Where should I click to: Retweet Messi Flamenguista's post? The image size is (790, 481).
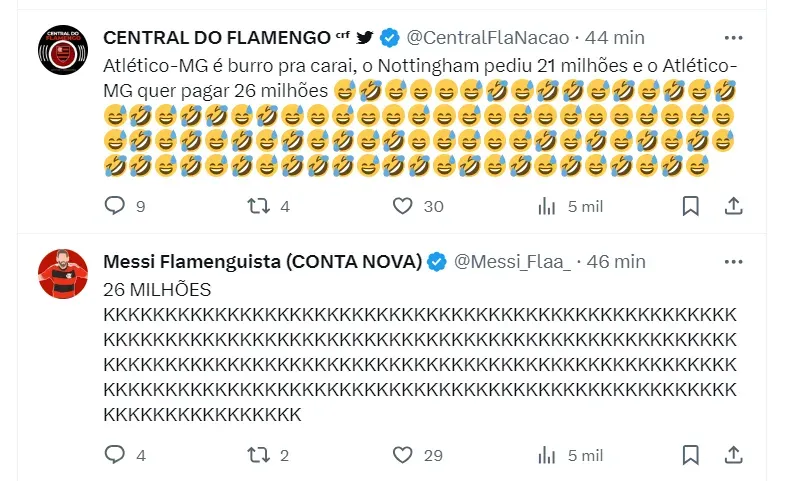(x=259, y=455)
